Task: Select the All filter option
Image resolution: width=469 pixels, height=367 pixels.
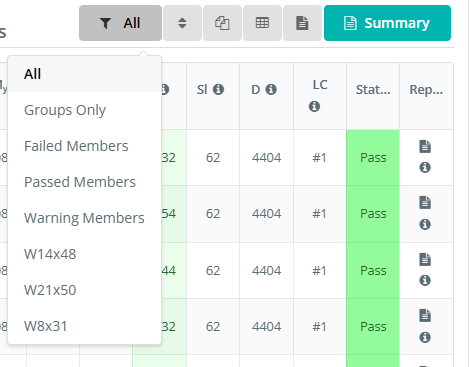Action: pos(85,74)
